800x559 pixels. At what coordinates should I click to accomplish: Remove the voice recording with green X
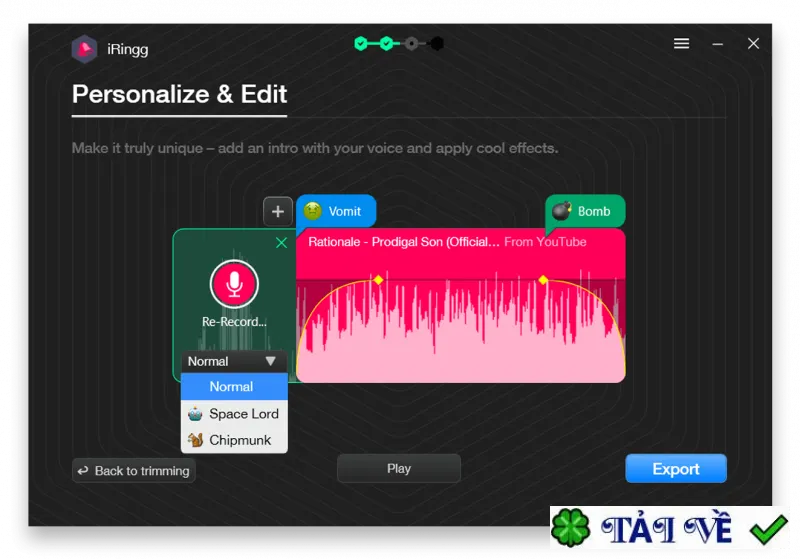coord(281,243)
